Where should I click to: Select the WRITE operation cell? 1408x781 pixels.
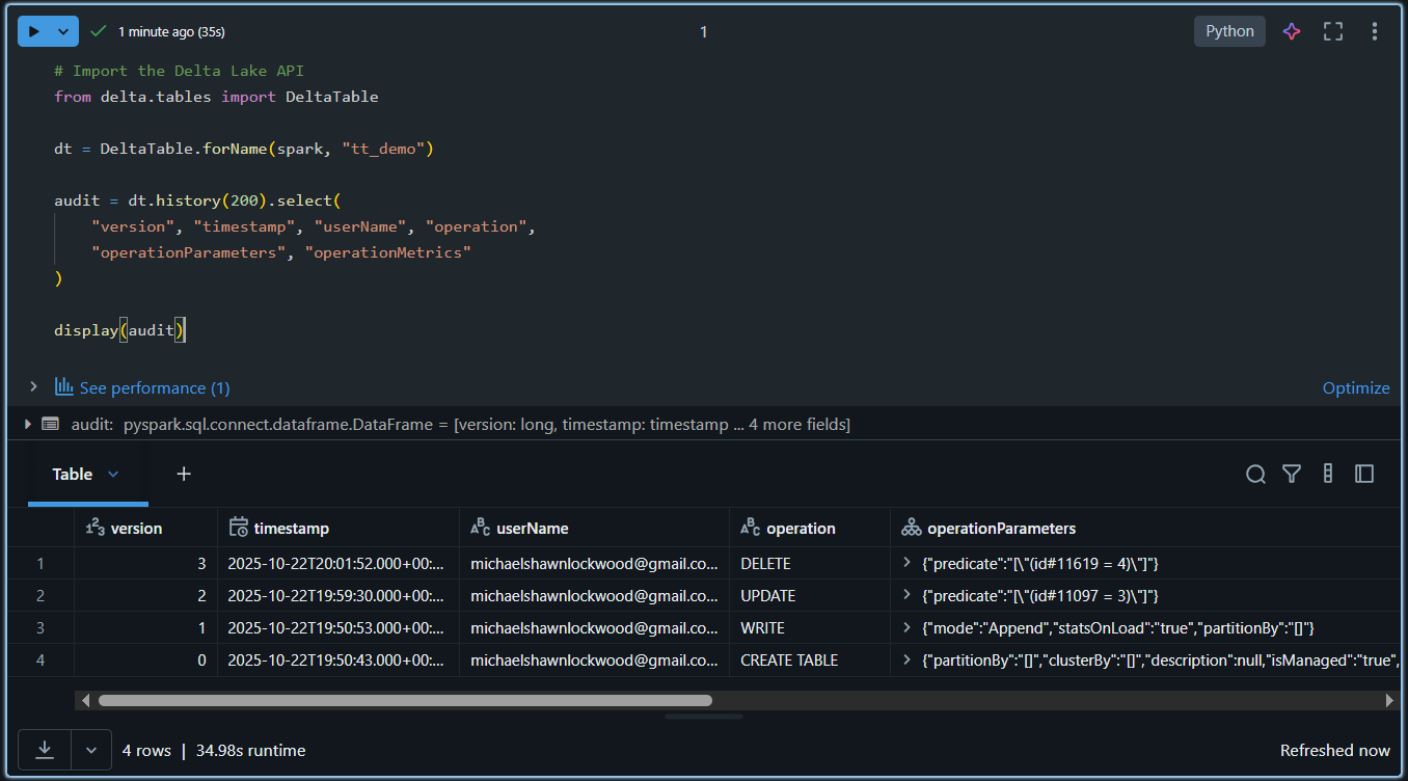(809, 628)
